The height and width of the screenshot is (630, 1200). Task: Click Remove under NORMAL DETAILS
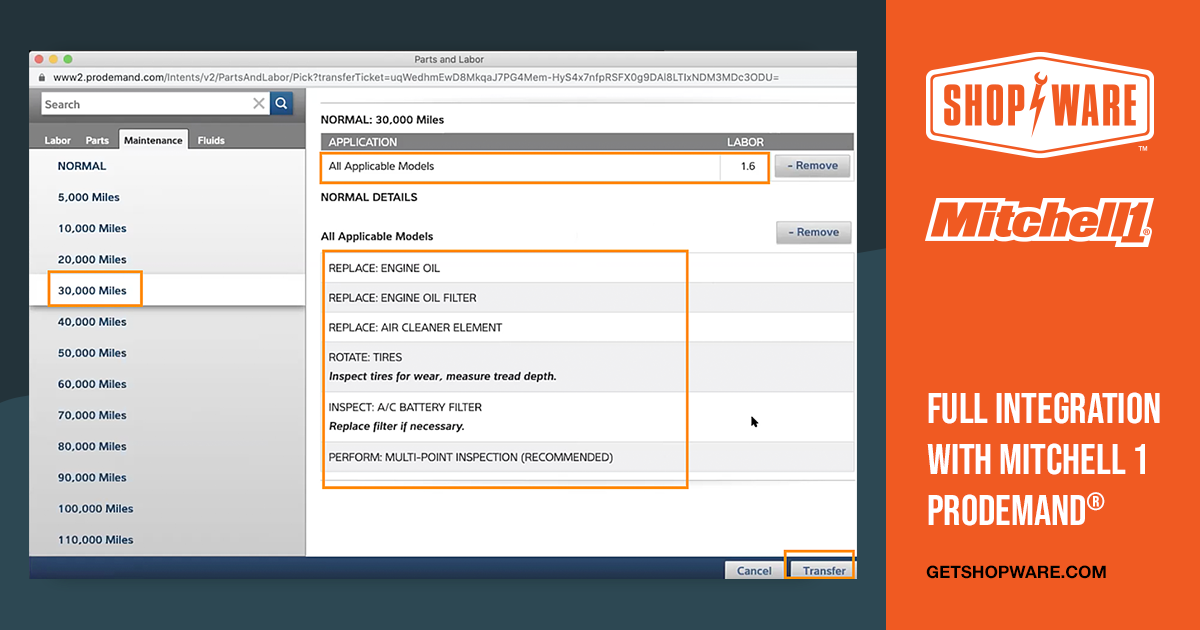coord(813,232)
